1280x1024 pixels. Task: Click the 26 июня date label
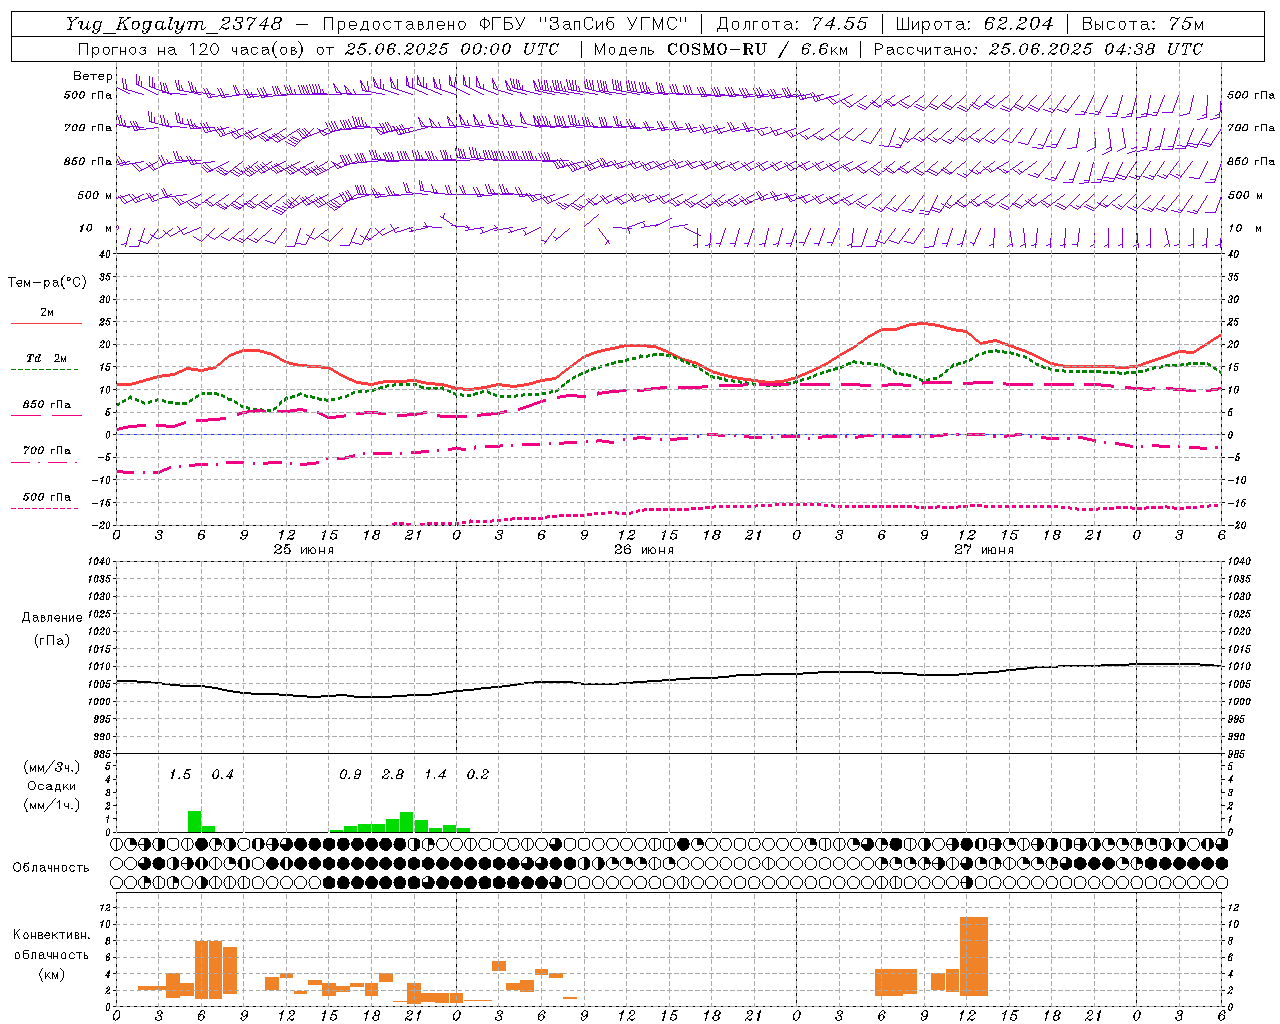click(x=644, y=549)
